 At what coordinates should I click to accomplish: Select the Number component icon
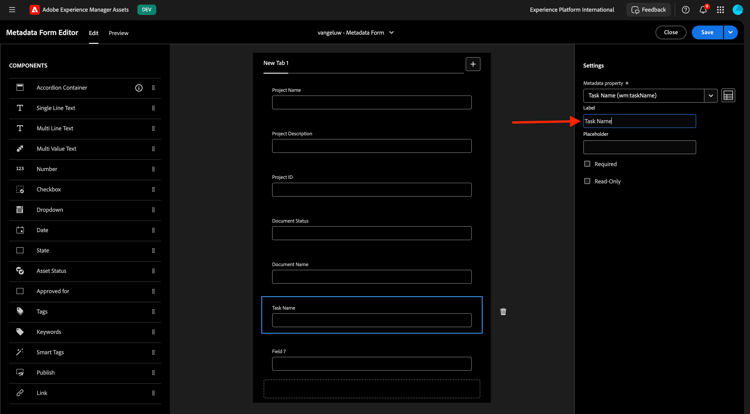coord(20,169)
